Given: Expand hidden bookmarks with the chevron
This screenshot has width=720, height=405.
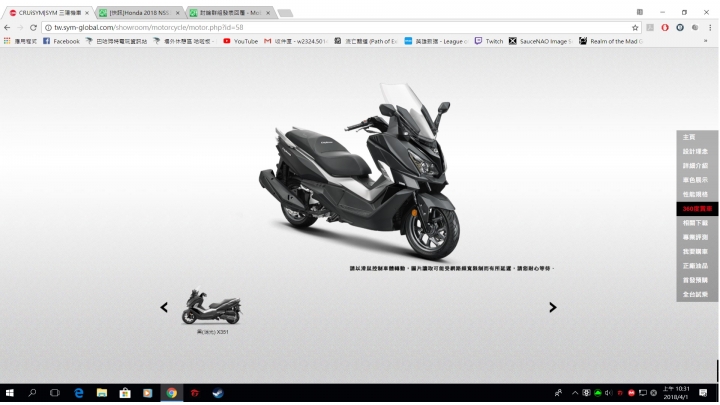Looking at the screenshot, I should point(705,41).
